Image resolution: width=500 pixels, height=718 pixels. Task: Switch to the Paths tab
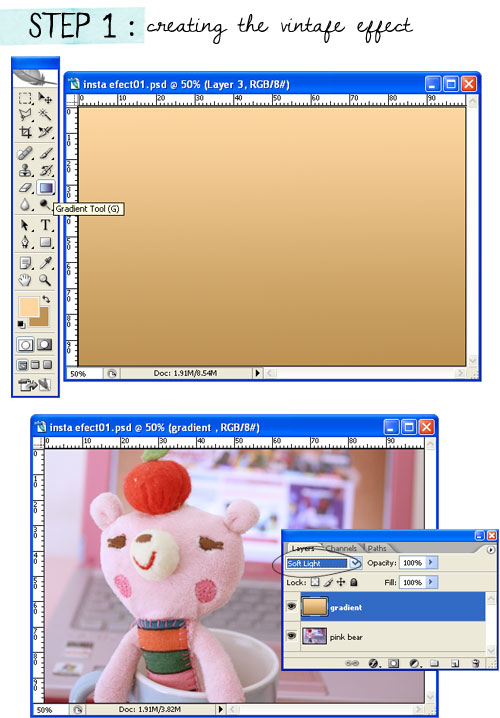pyautogui.click(x=377, y=548)
